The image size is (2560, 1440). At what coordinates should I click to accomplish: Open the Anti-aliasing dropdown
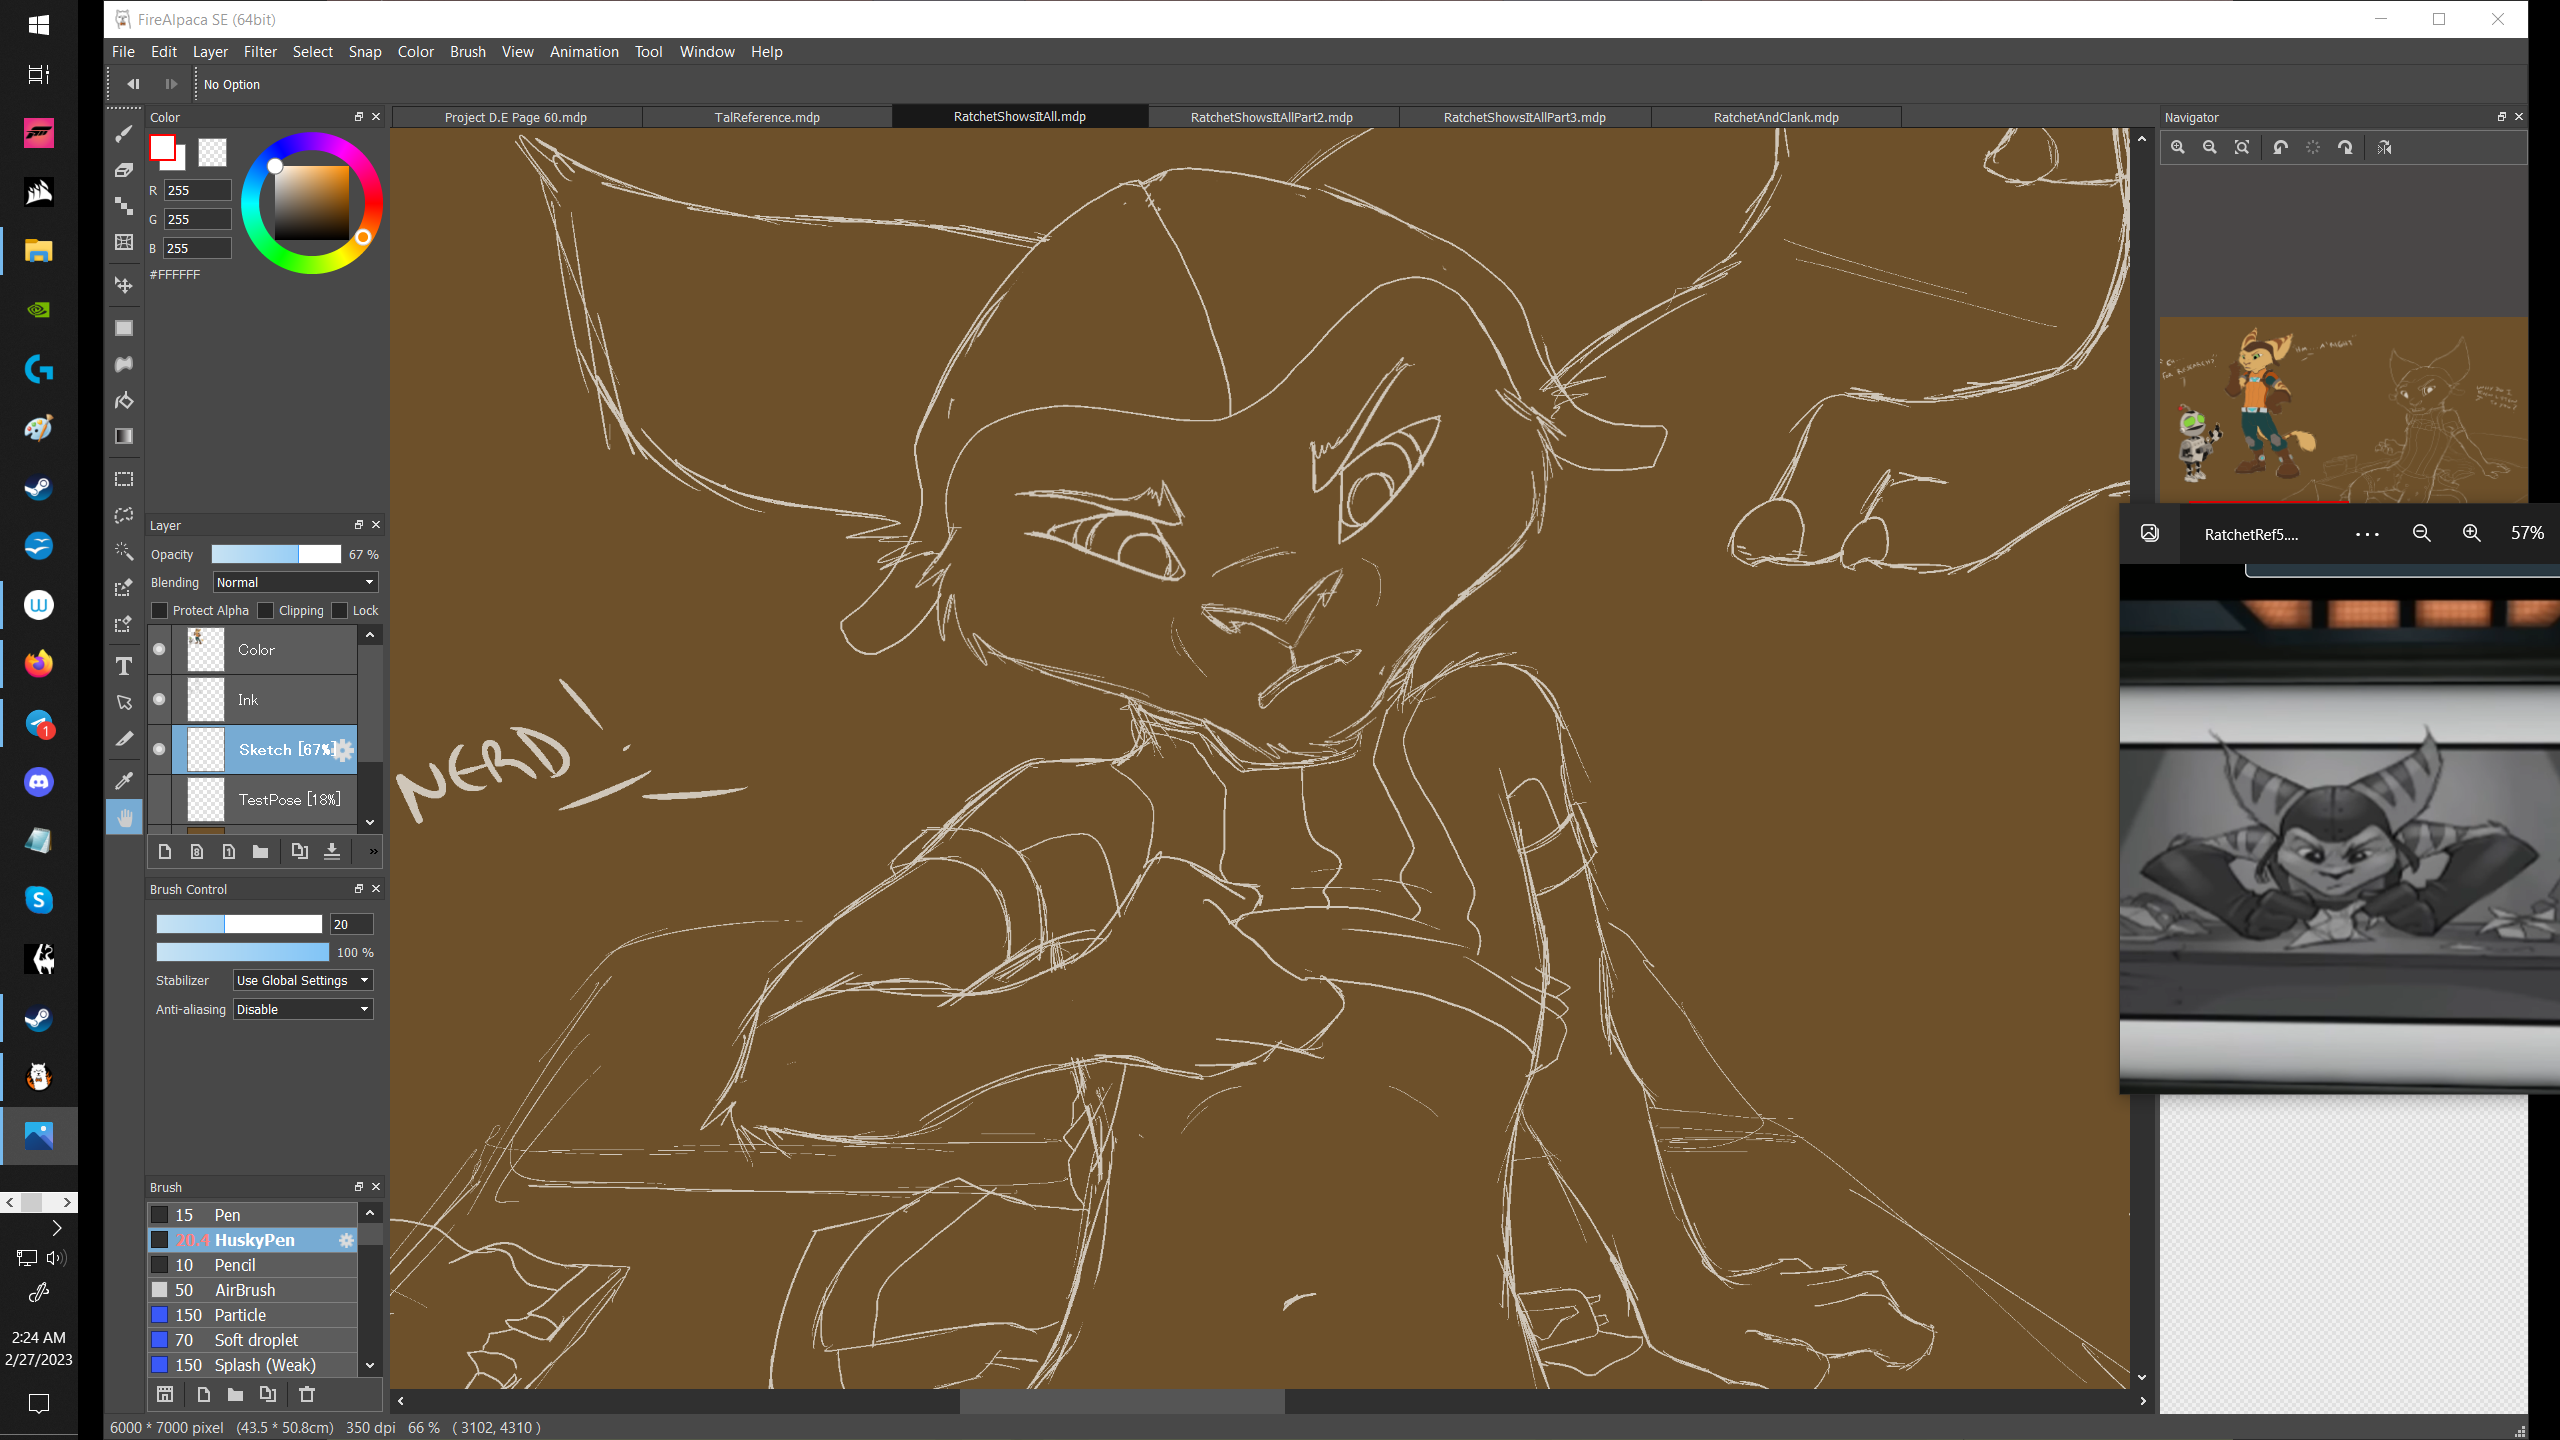click(303, 1009)
